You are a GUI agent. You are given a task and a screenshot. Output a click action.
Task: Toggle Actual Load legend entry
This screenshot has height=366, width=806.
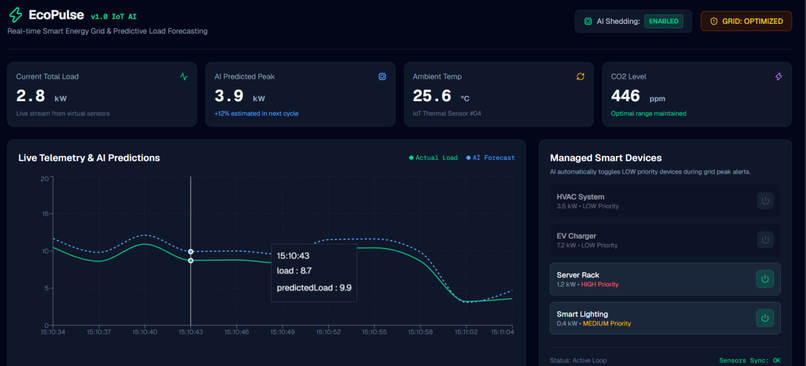[x=433, y=158]
